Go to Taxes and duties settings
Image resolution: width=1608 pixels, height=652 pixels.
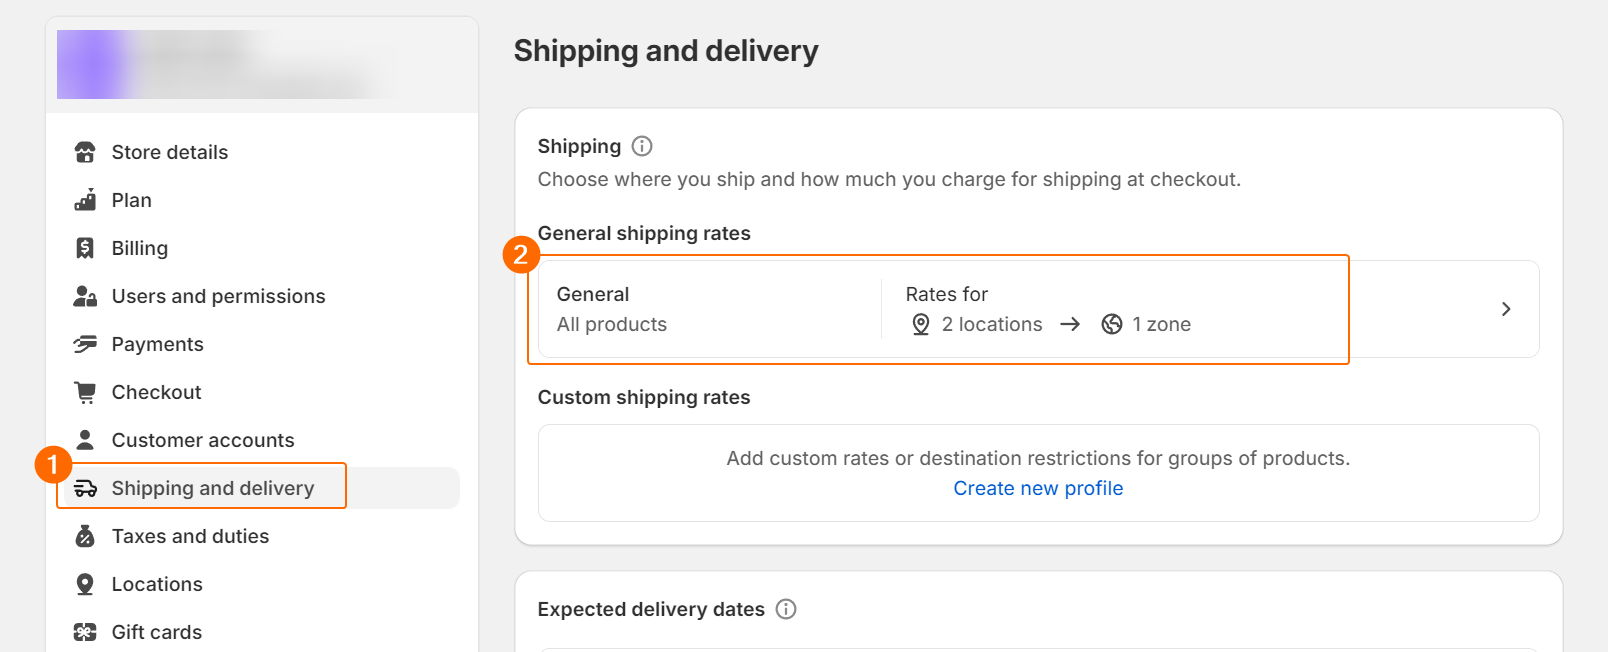click(x=190, y=536)
